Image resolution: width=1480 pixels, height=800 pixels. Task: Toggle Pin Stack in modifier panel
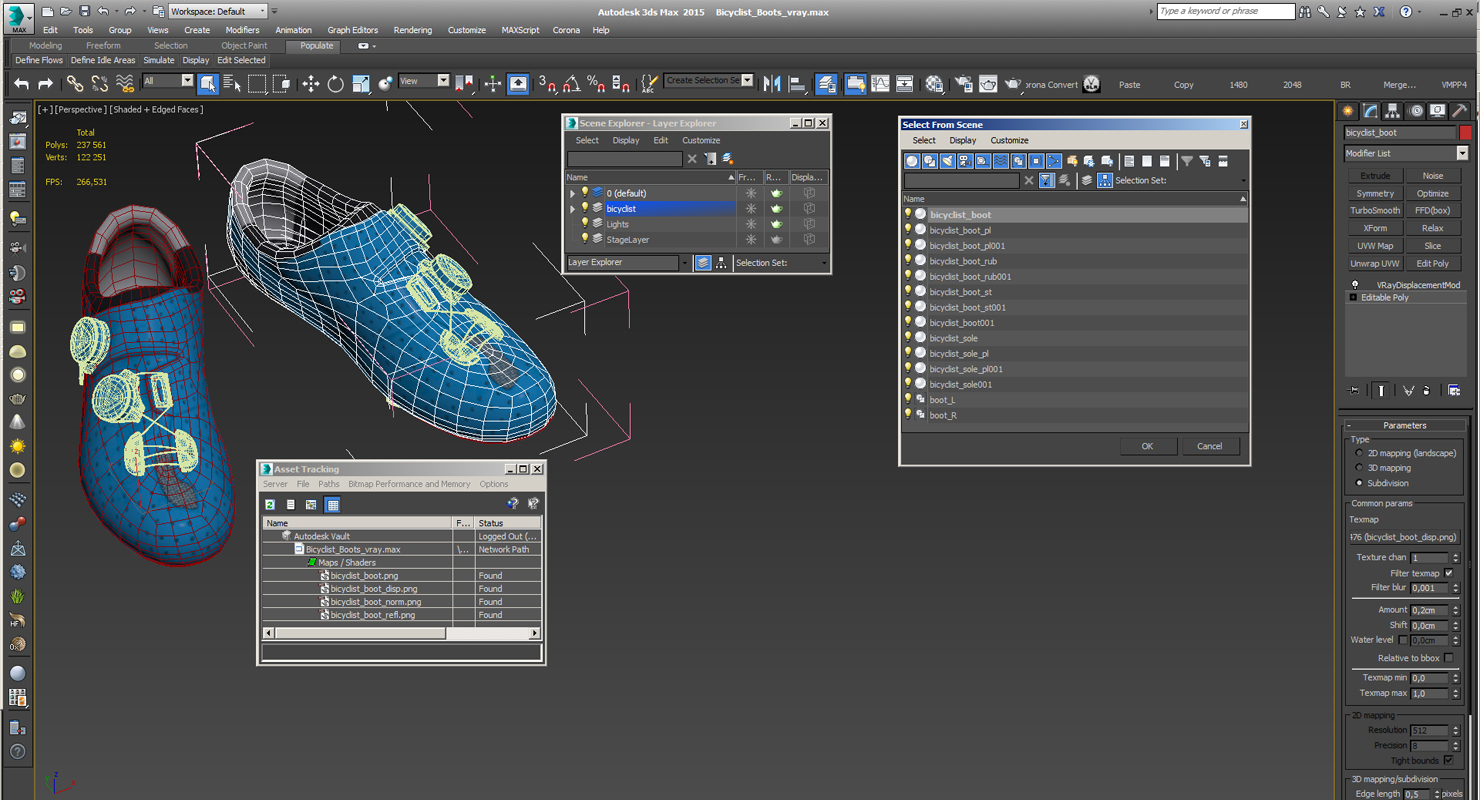pyautogui.click(x=1355, y=391)
